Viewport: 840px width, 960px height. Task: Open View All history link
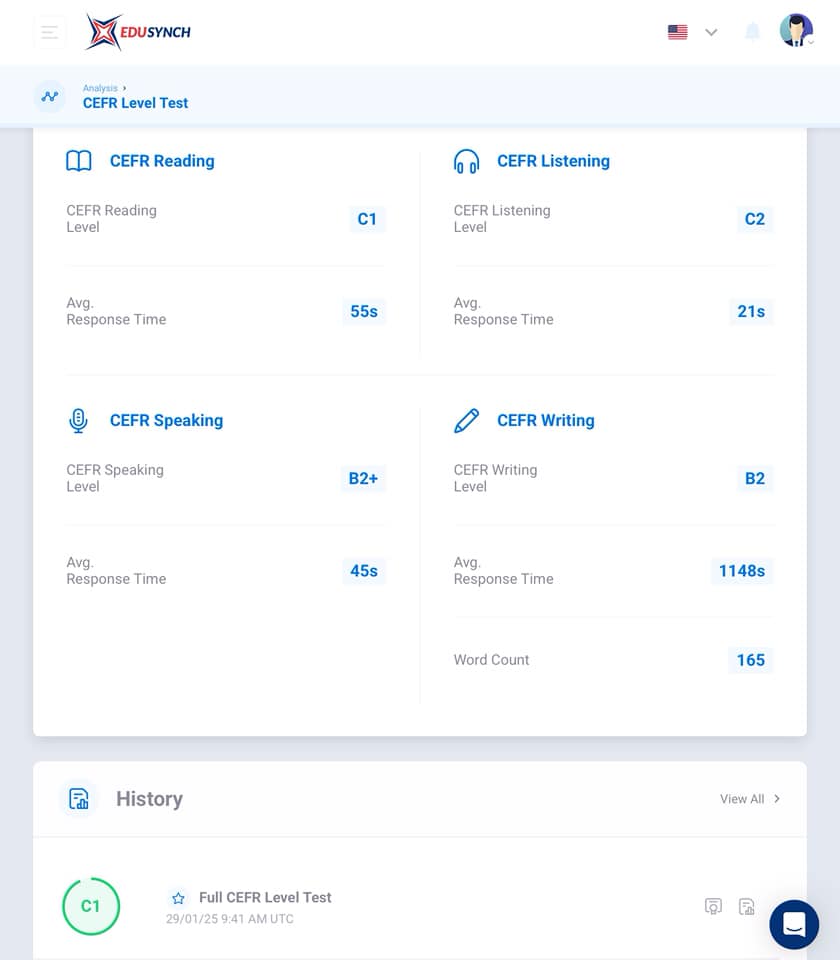point(742,799)
